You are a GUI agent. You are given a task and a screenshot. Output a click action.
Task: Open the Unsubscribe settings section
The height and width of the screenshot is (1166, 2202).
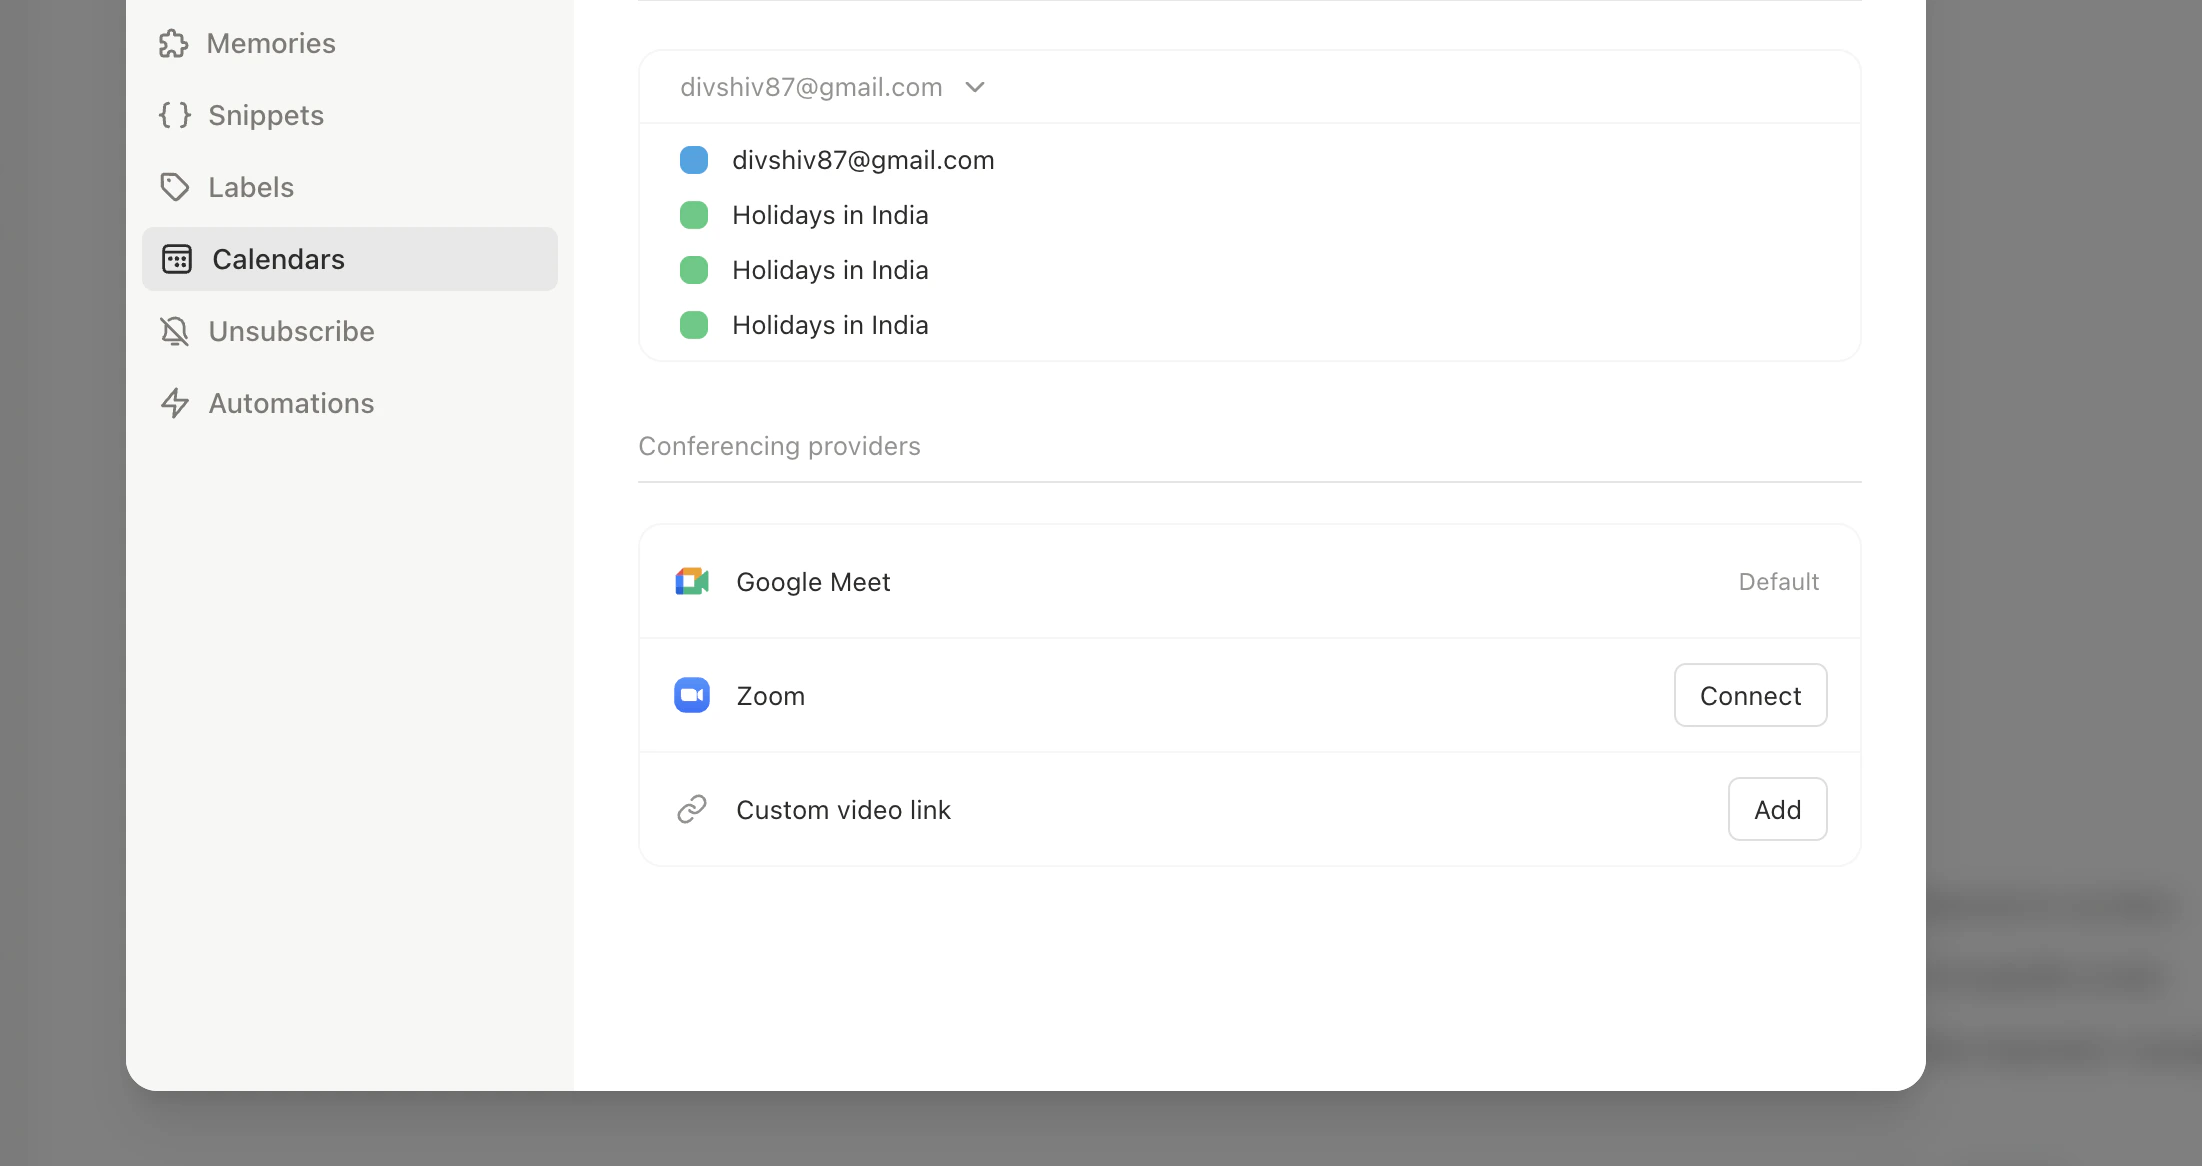pyautogui.click(x=290, y=331)
